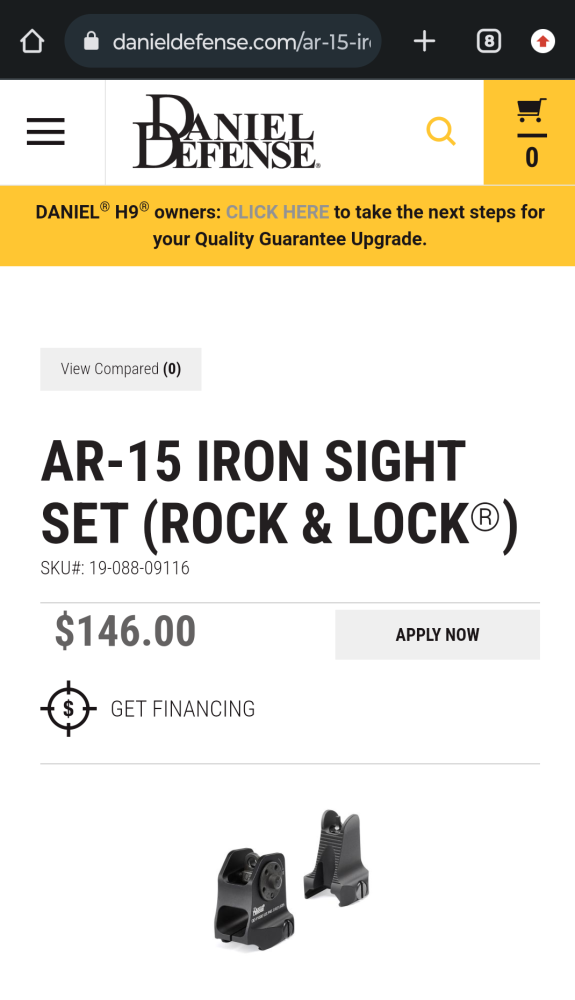Image resolution: width=575 pixels, height=1000 pixels.
Task: Tap the dollar crosshair financing icon
Action: pos(68,709)
